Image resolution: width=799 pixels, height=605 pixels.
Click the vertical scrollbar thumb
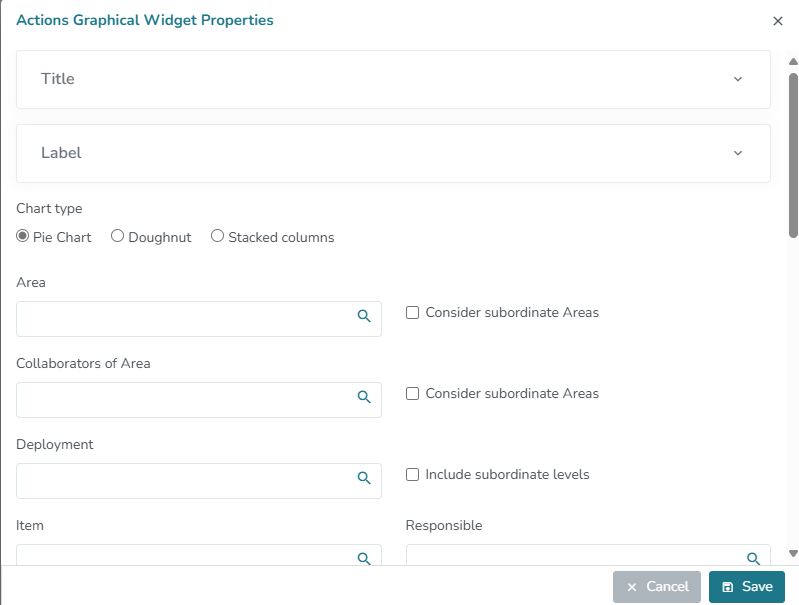click(793, 155)
